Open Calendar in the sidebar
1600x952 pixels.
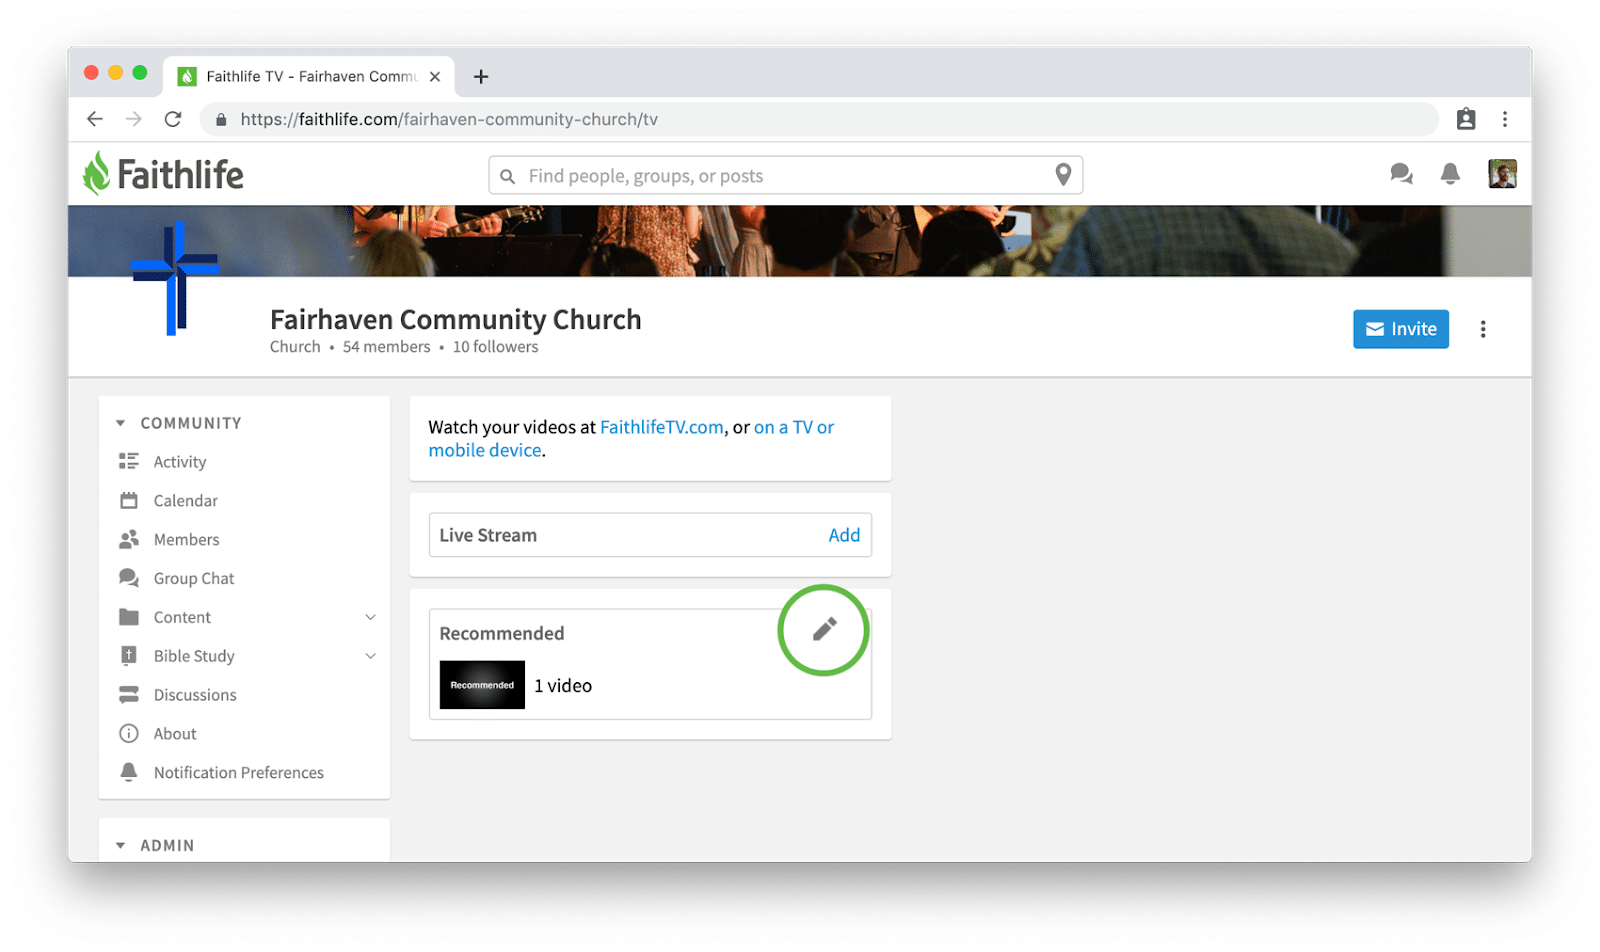click(186, 501)
